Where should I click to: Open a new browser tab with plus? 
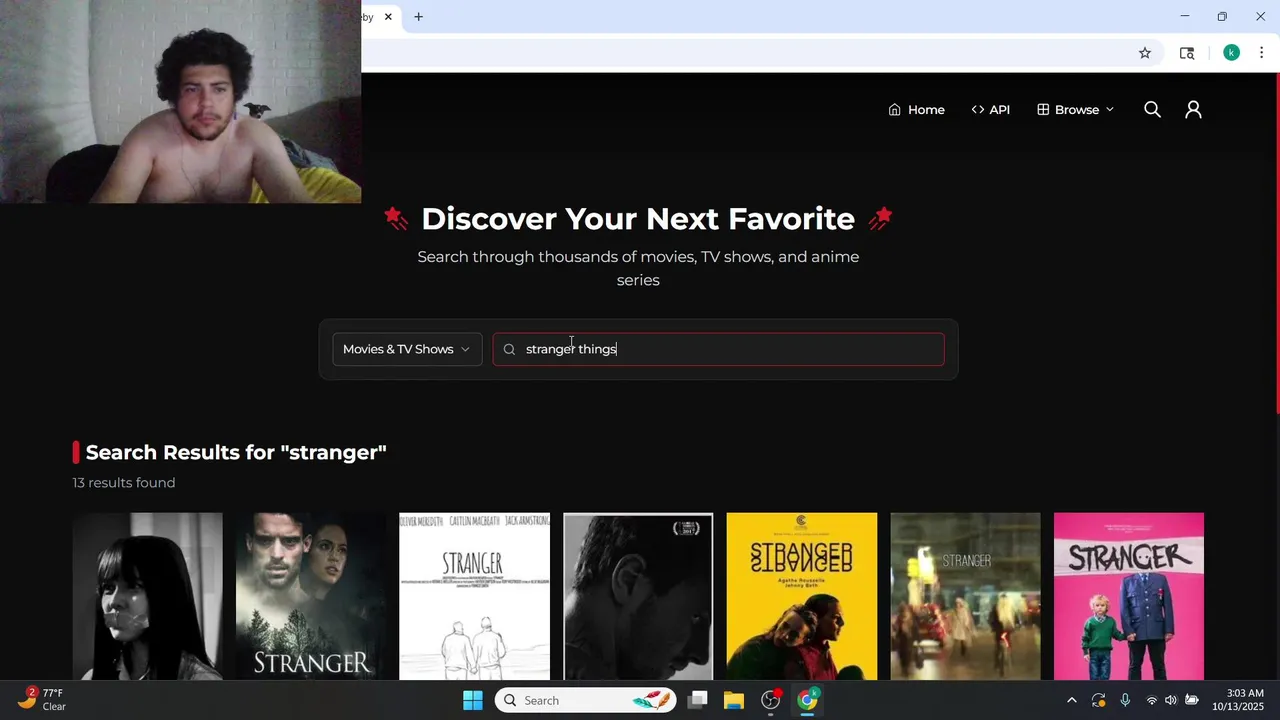(x=418, y=17)
